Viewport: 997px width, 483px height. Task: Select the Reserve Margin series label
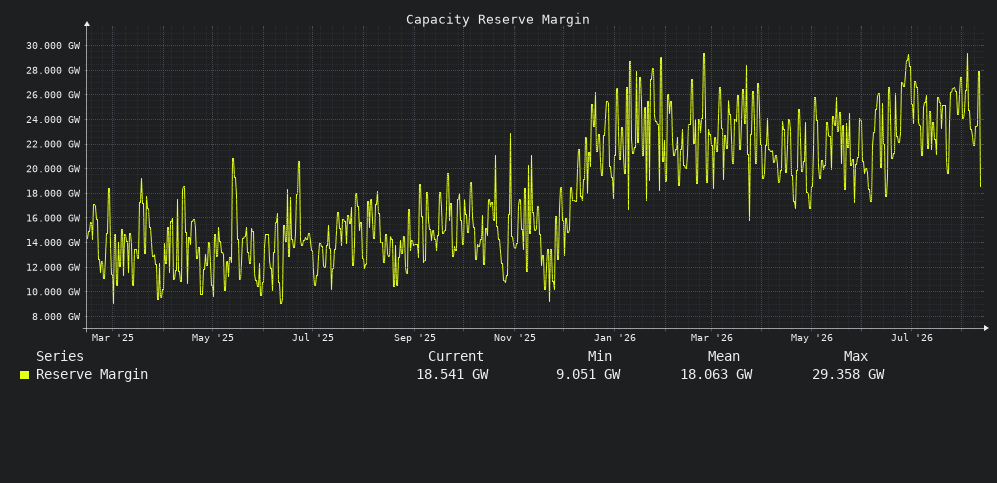92,374
